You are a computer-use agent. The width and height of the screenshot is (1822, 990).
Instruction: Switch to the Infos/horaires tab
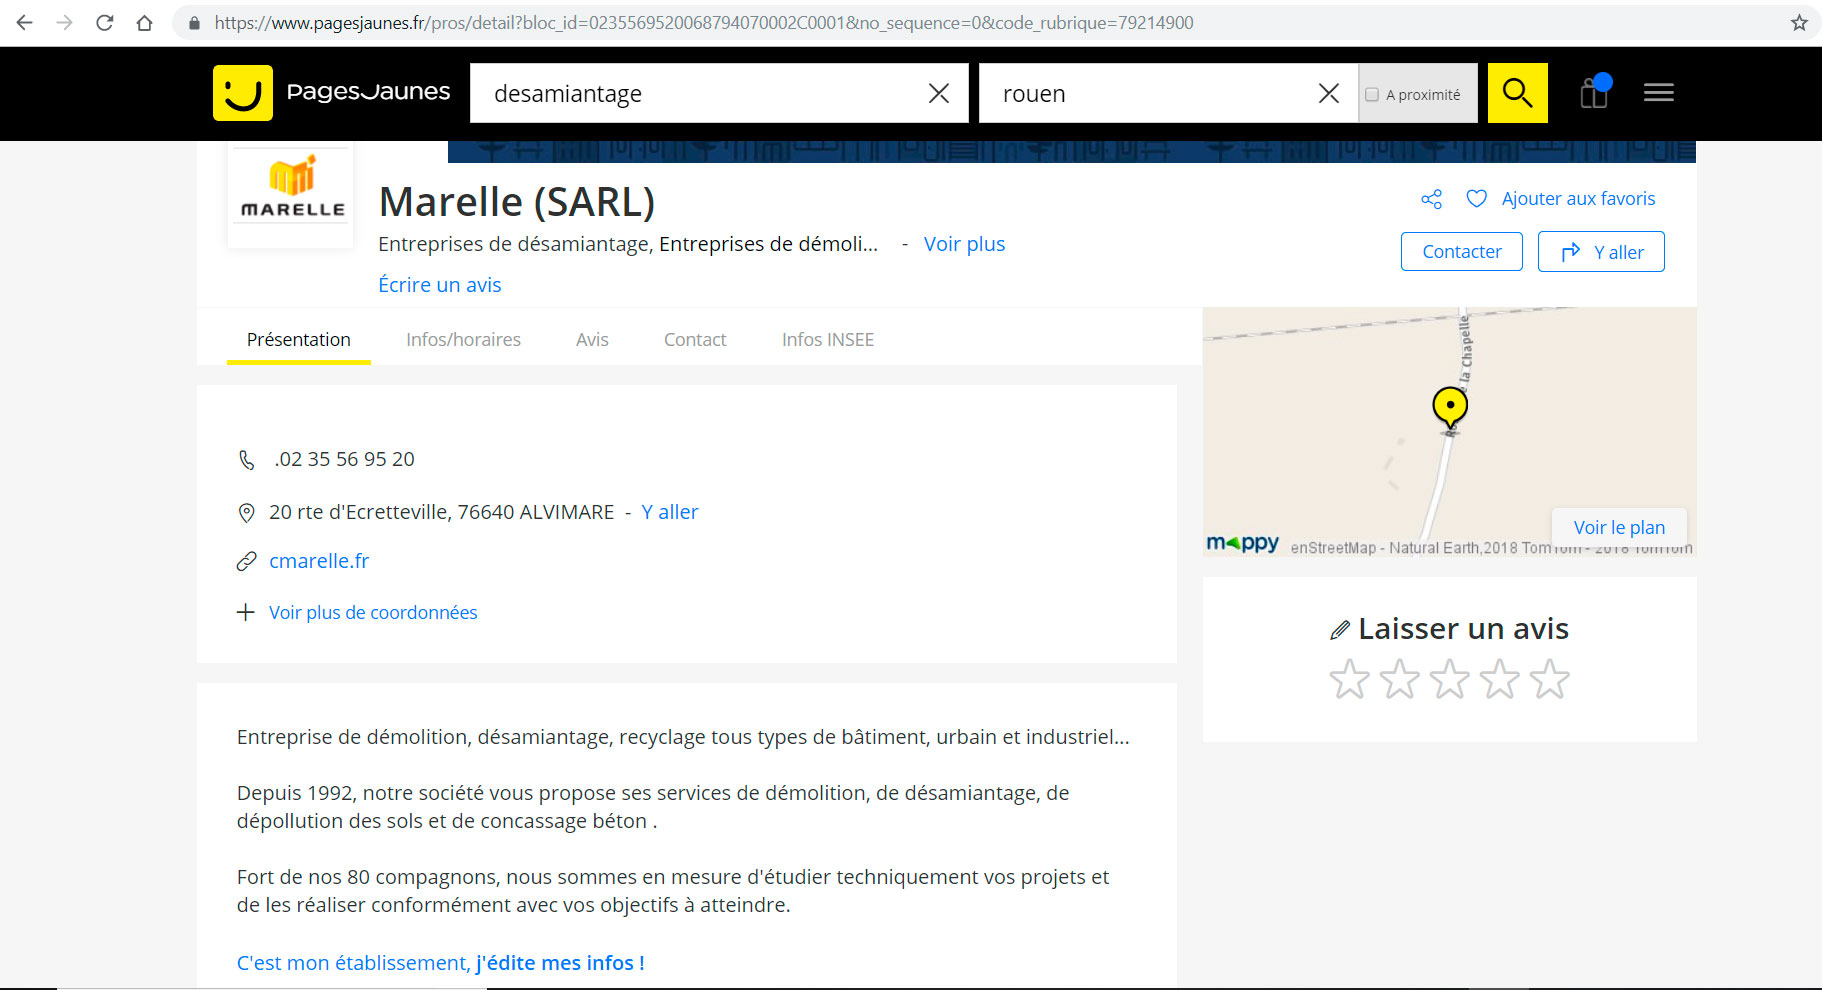(463, 340)
